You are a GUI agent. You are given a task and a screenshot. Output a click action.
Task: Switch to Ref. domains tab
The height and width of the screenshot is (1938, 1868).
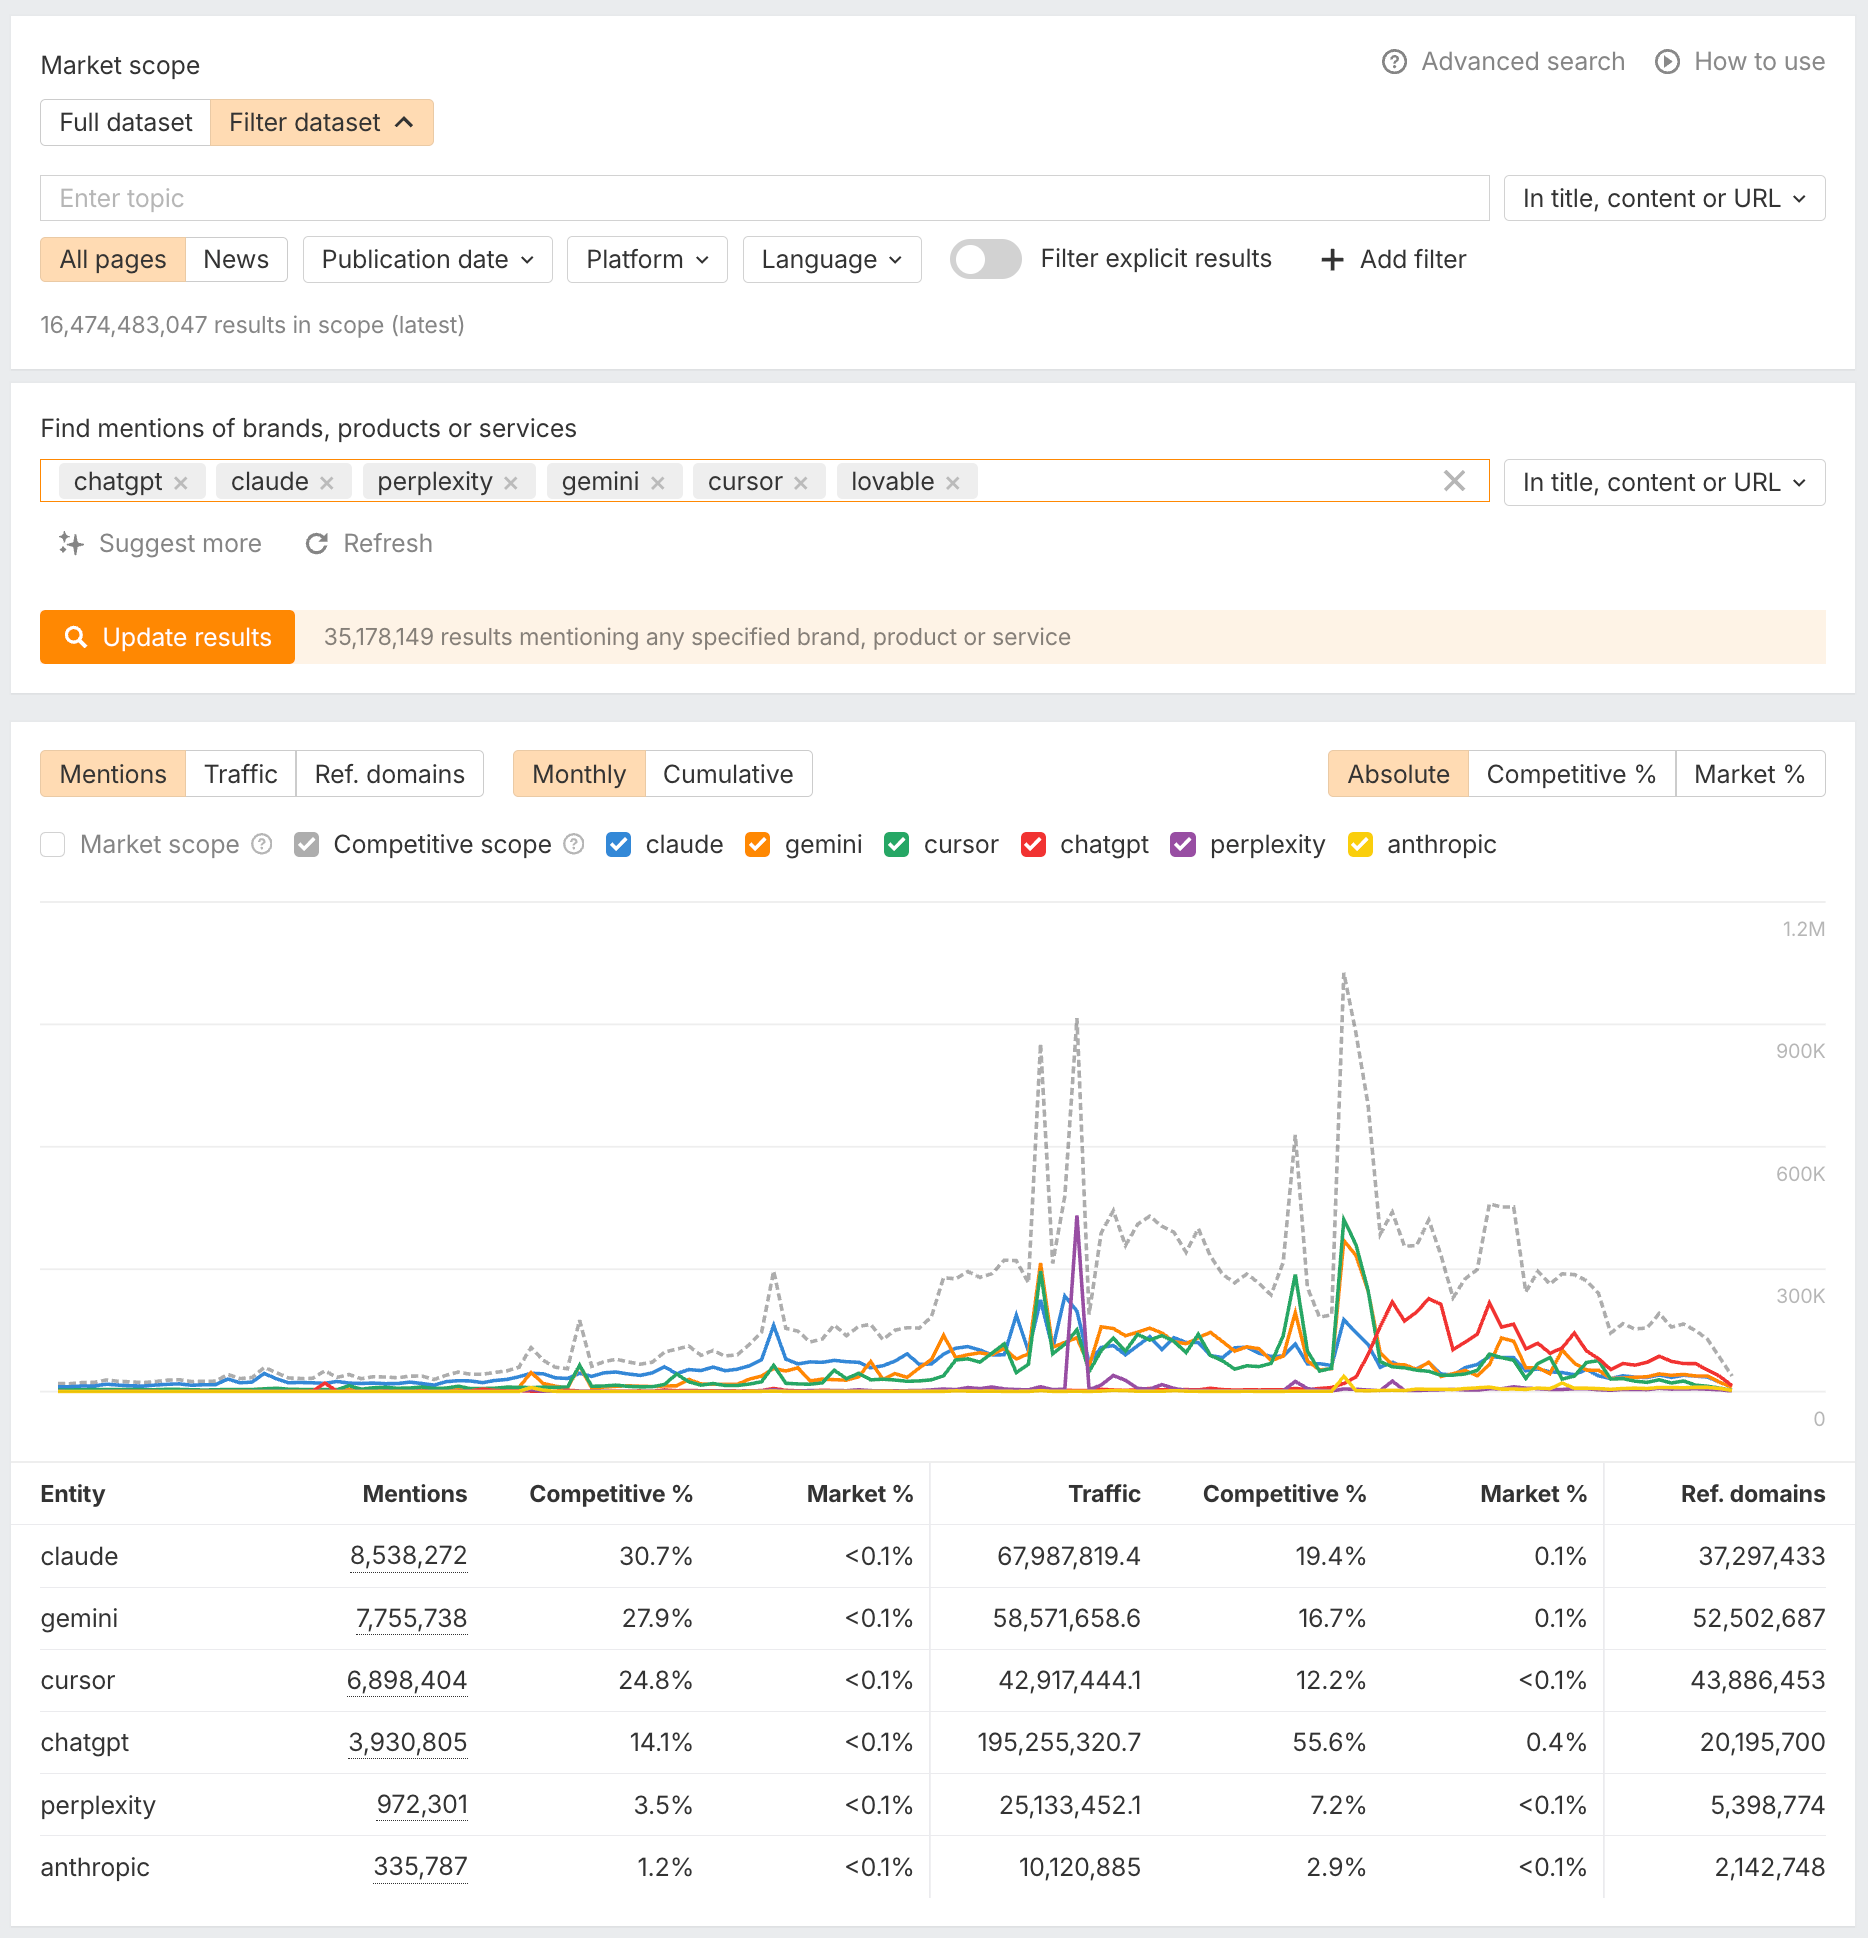click(x=390, y=774)
